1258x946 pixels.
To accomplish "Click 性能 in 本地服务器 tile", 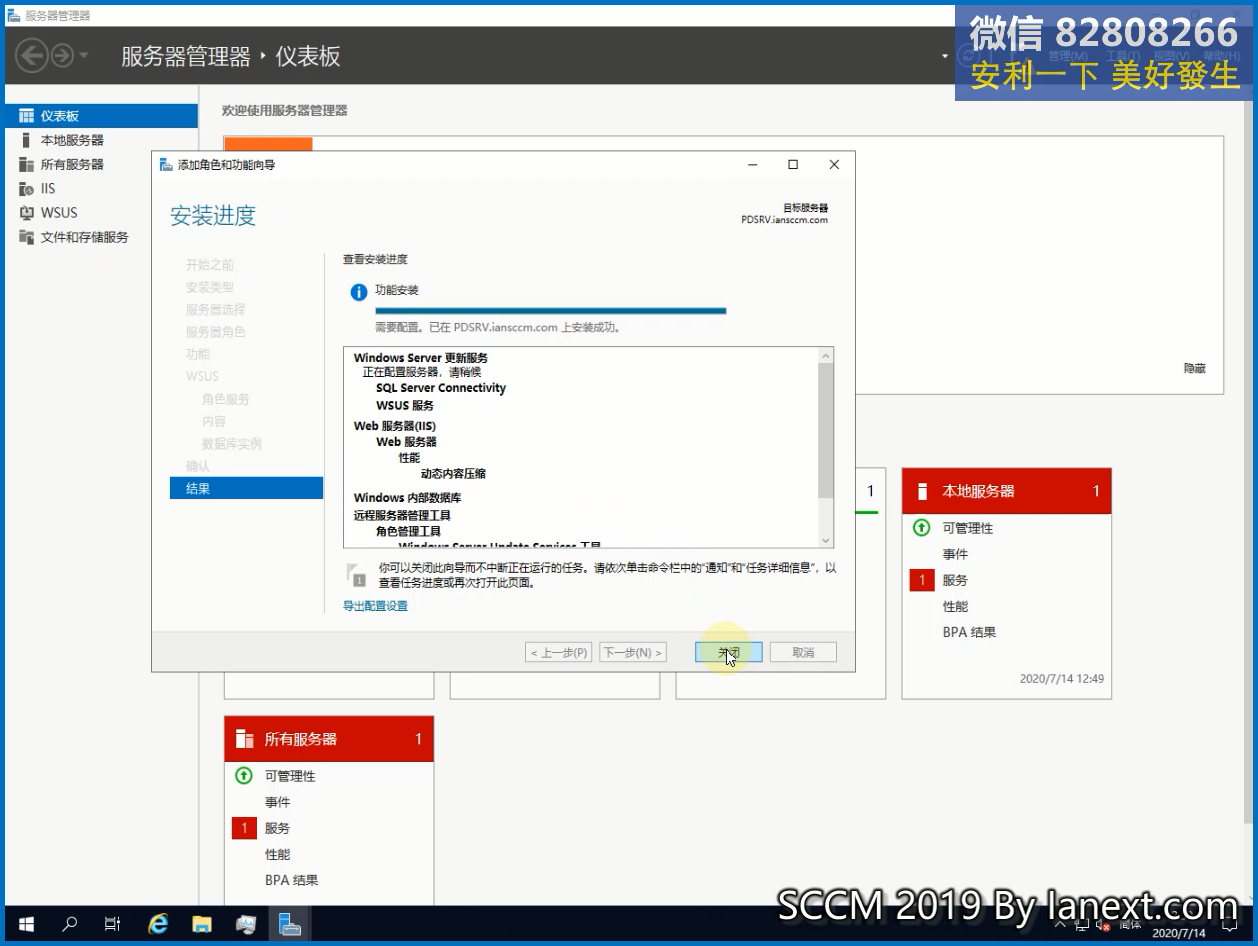I will click(955, 606).
